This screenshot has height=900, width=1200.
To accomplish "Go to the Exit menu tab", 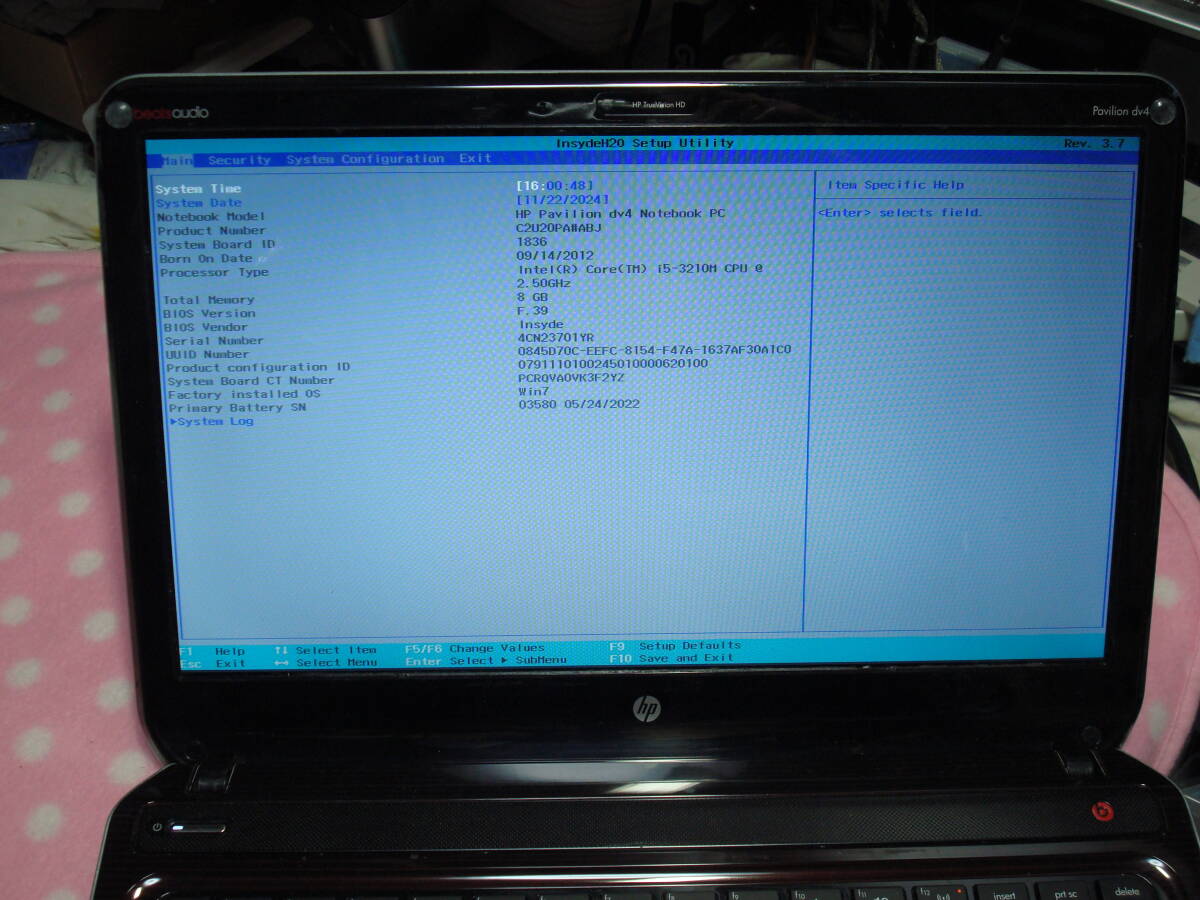I will click(476, 158).
